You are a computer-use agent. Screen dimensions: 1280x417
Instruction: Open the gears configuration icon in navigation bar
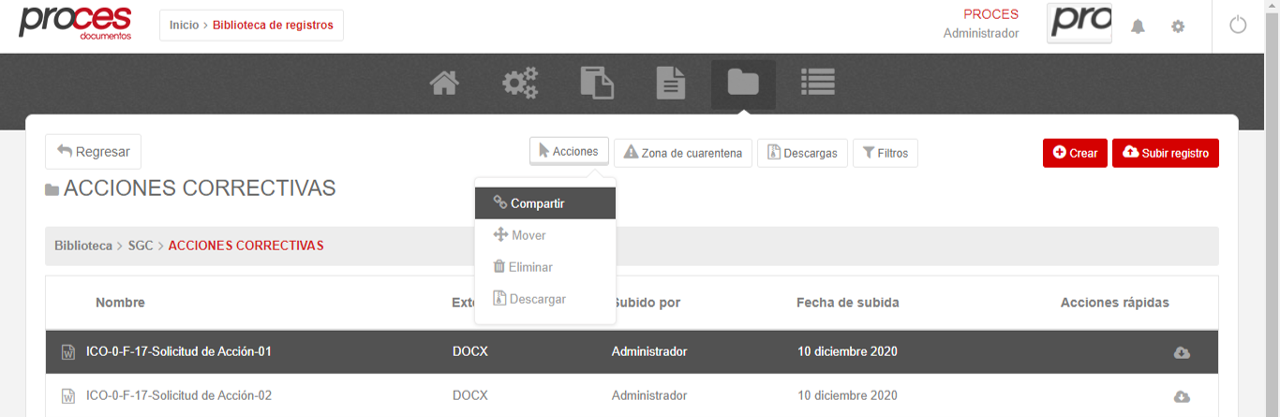[520, 83]
